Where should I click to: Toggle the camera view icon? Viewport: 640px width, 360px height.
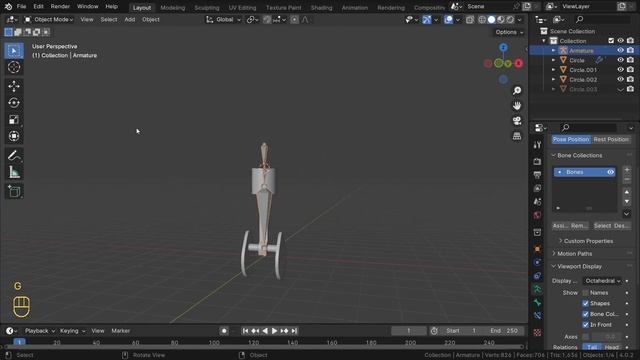pos(517,121)
